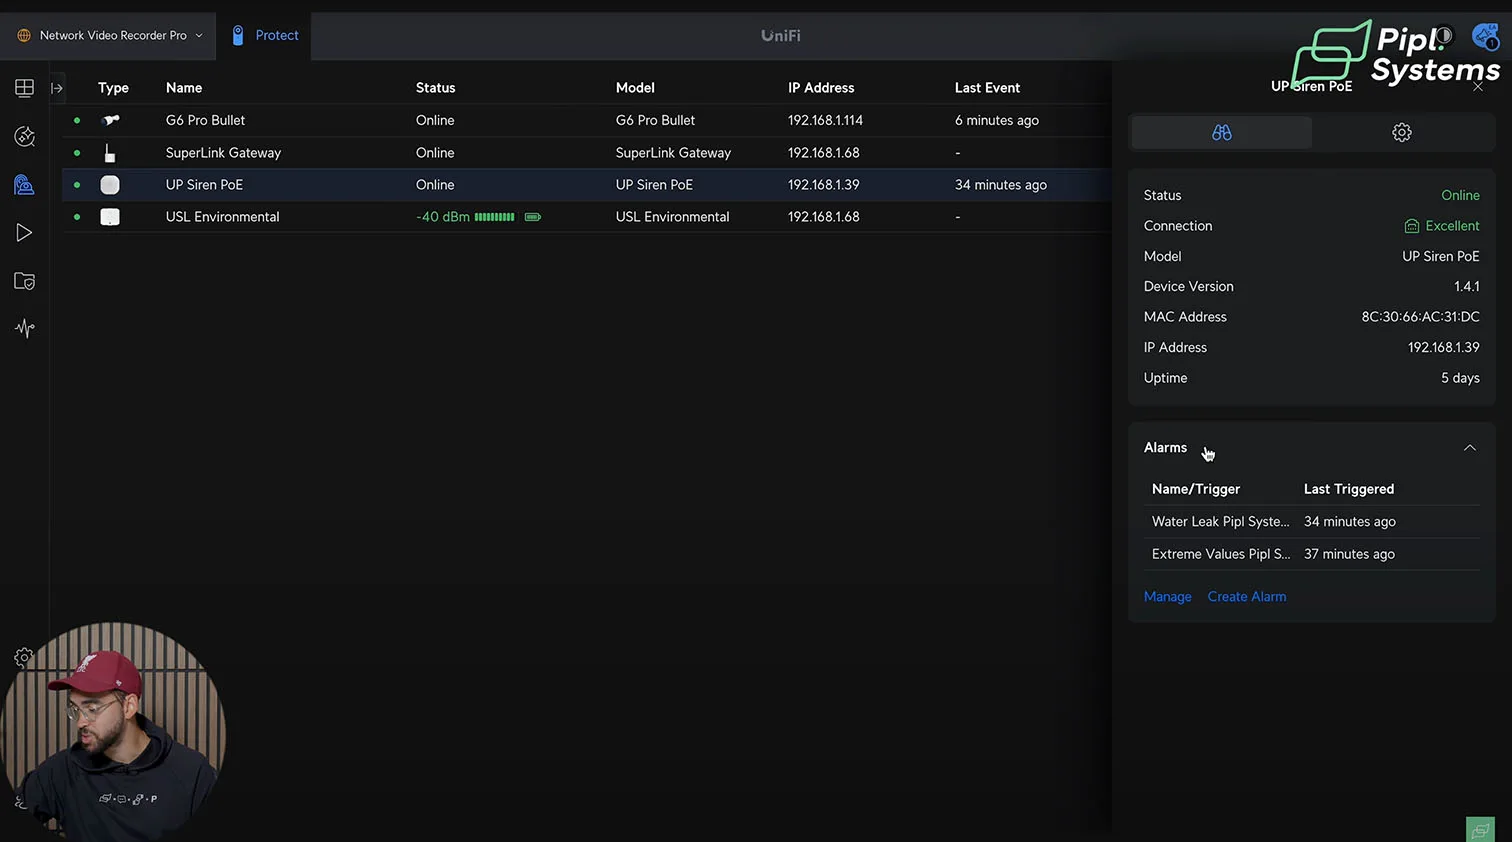Select the Water Leak alarm row
Screen dimensions: 1512x842
[1311, 522]
